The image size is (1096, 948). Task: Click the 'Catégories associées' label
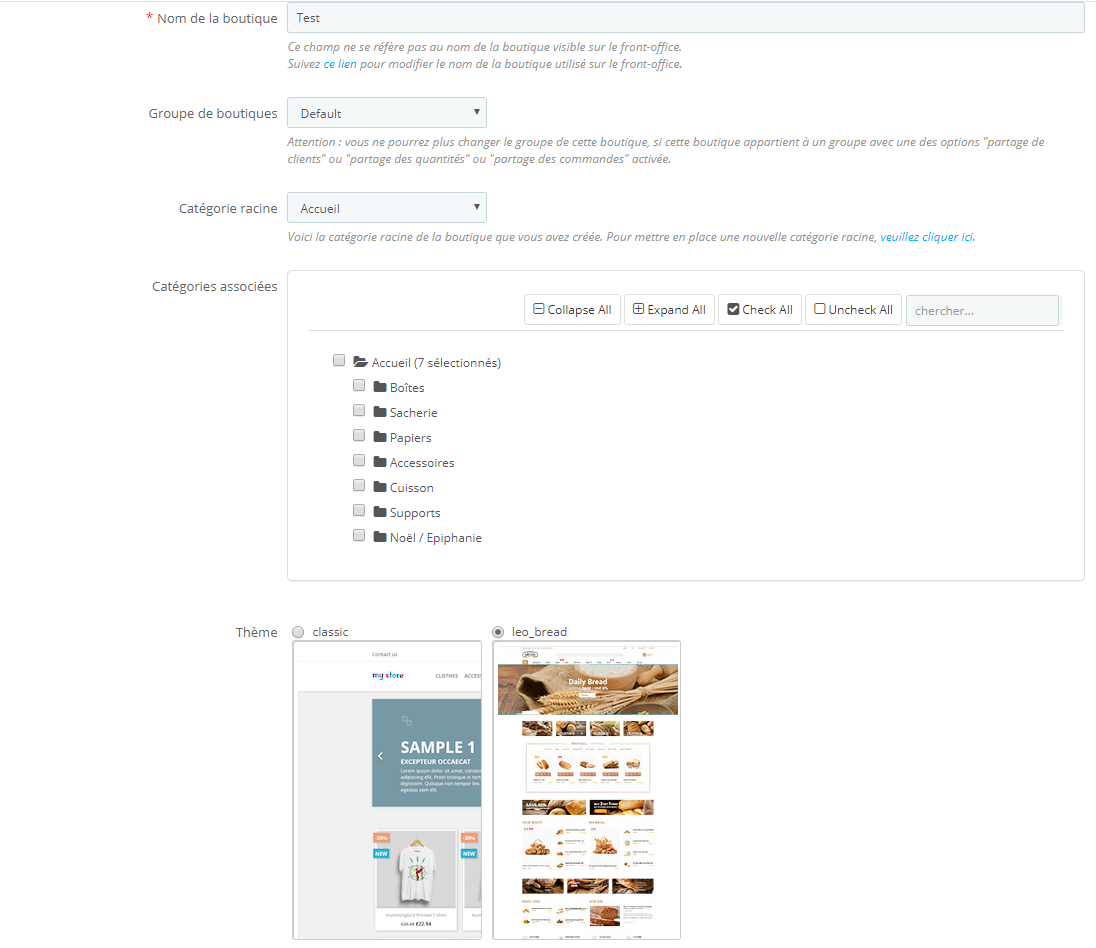(215, 287)
